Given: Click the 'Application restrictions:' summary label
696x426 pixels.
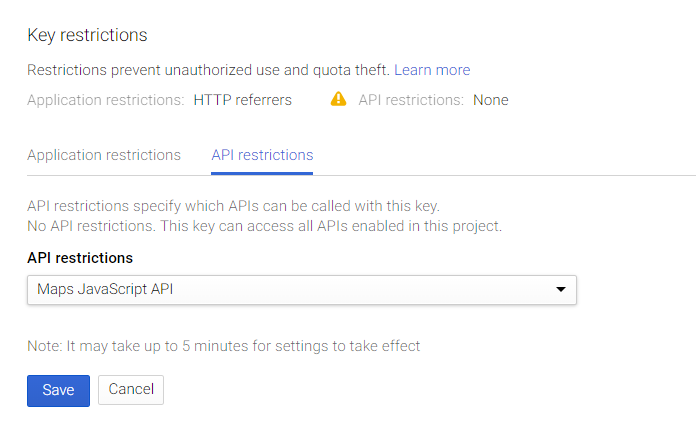Looking at the screenshot, I should pyautogui.click(x=106, y=100).
